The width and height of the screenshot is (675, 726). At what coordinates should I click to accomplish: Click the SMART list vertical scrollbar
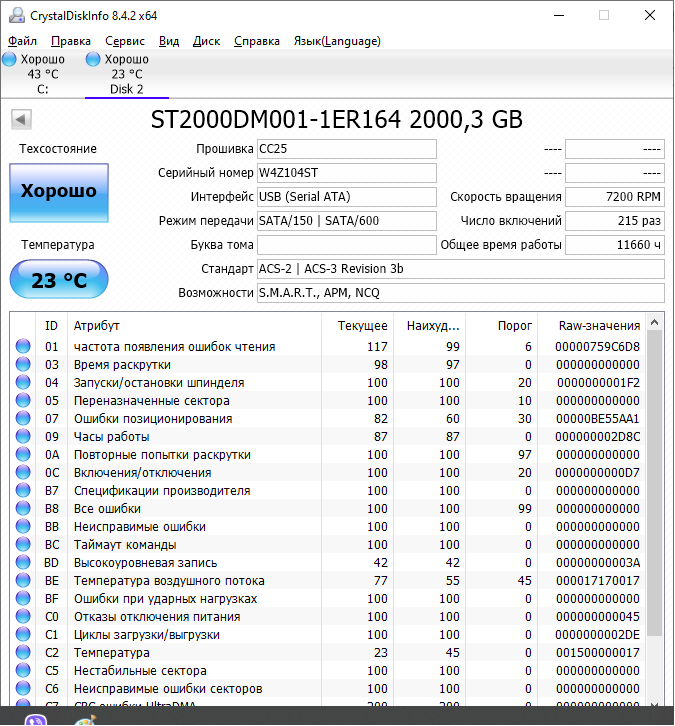pos(655,480)
